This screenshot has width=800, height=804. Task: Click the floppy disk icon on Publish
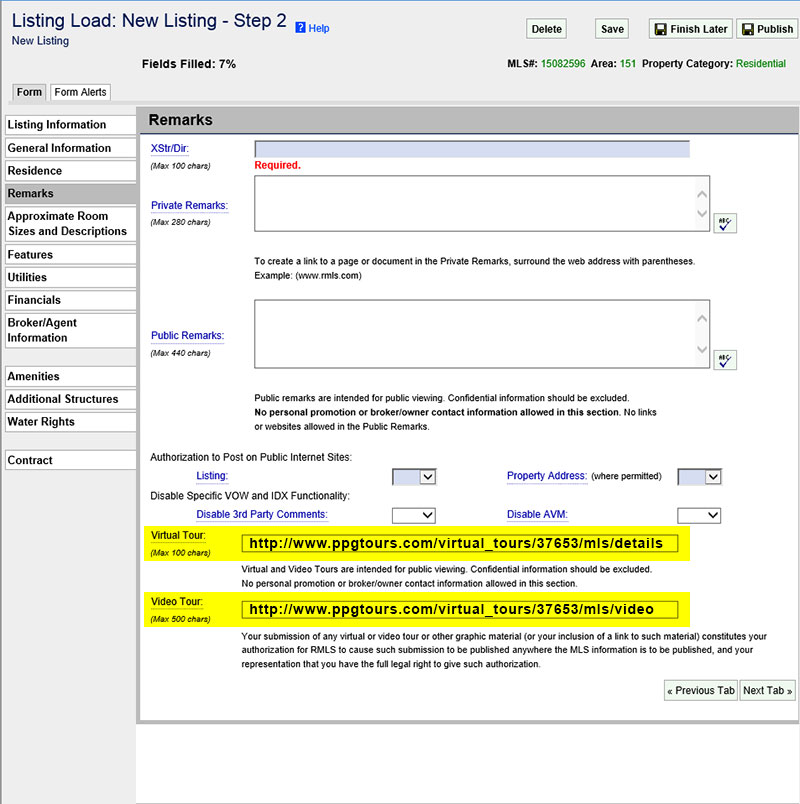tap(748, 29)
